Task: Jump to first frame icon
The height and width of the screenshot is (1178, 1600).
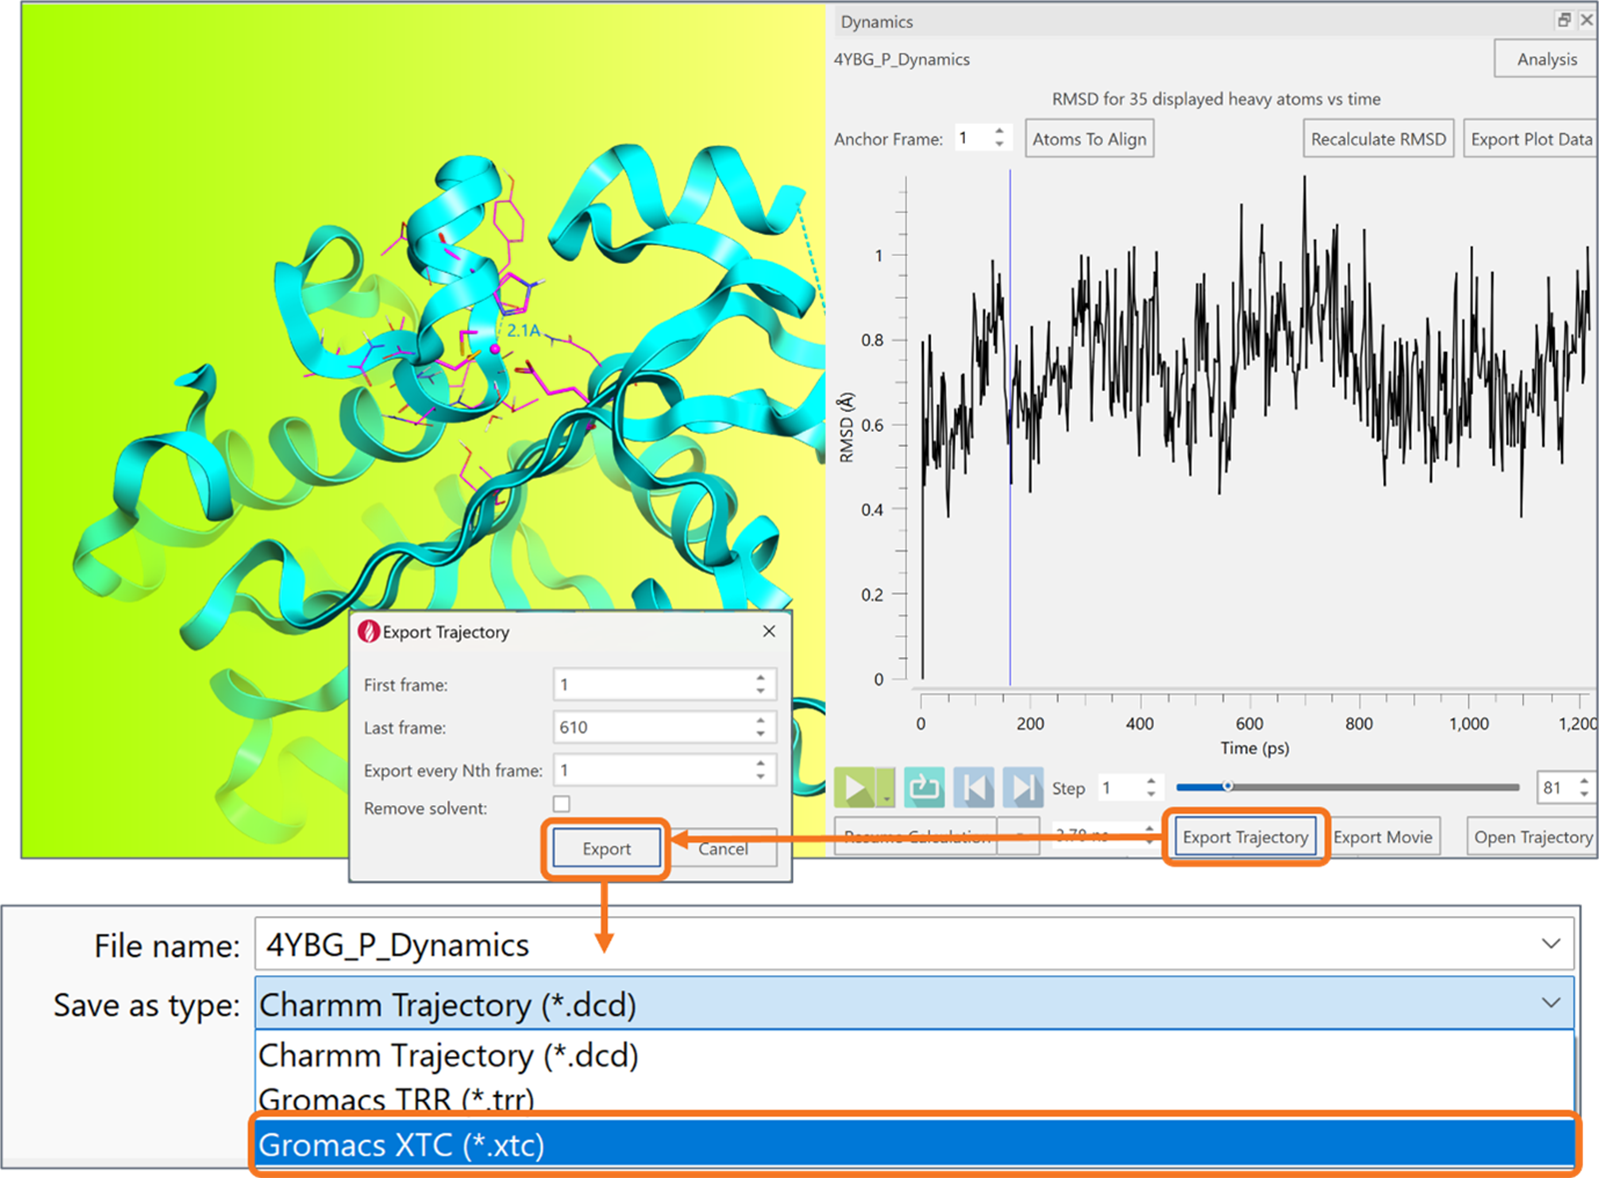Action: [974, 788]
